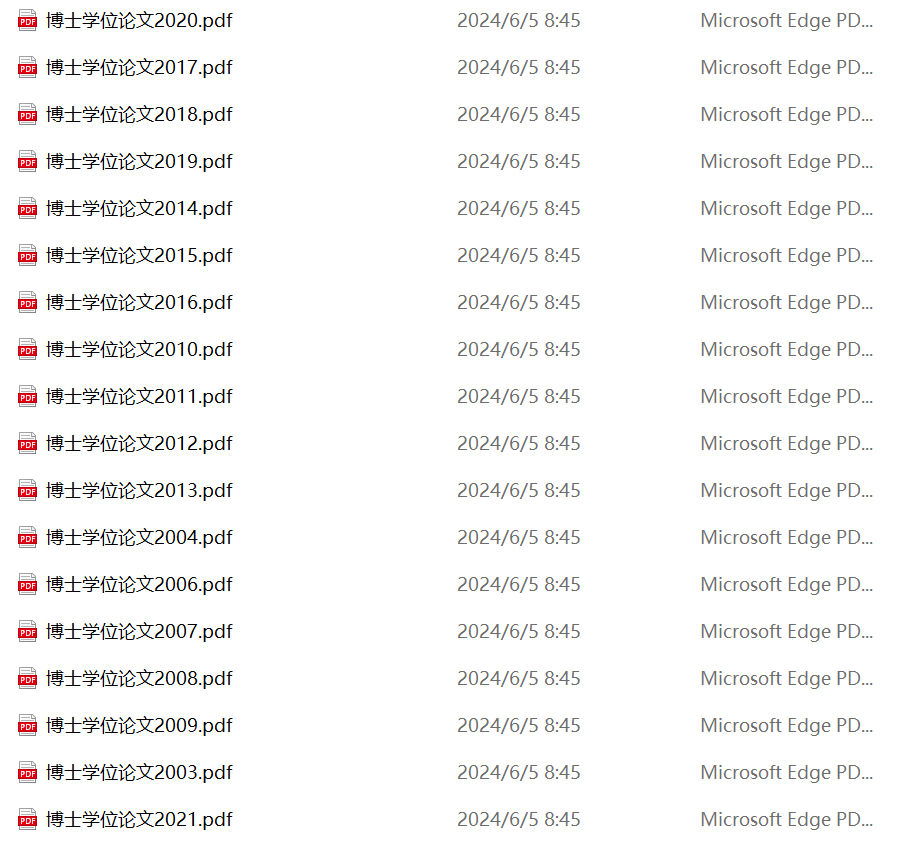Click the PDF icon next to 博士学位论文2013.pdf
904x841 pixels.
point(27,491)
